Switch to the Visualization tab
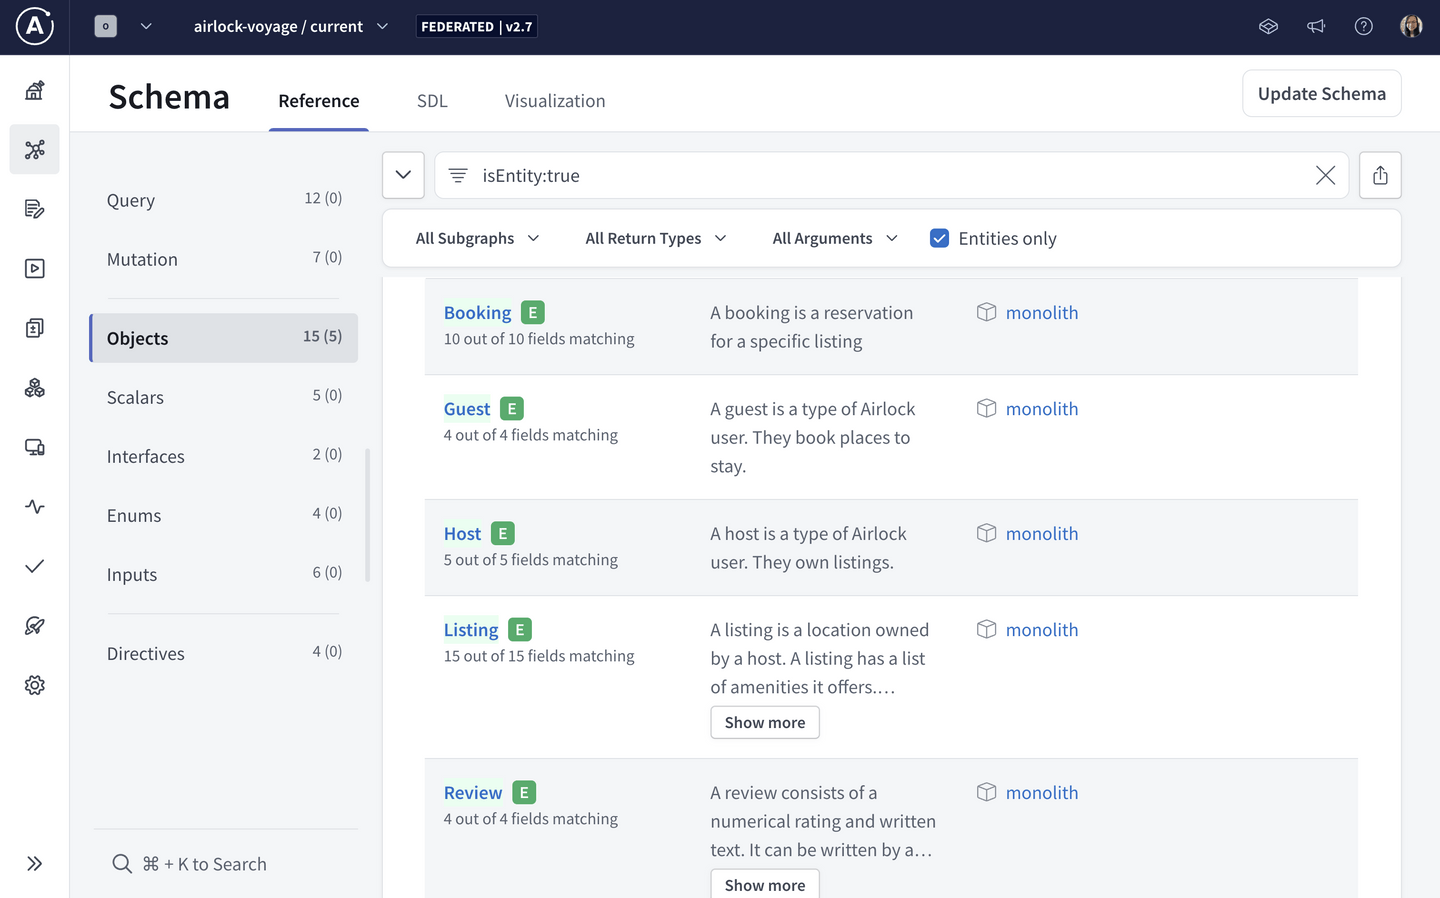 [x=555, y=101]
